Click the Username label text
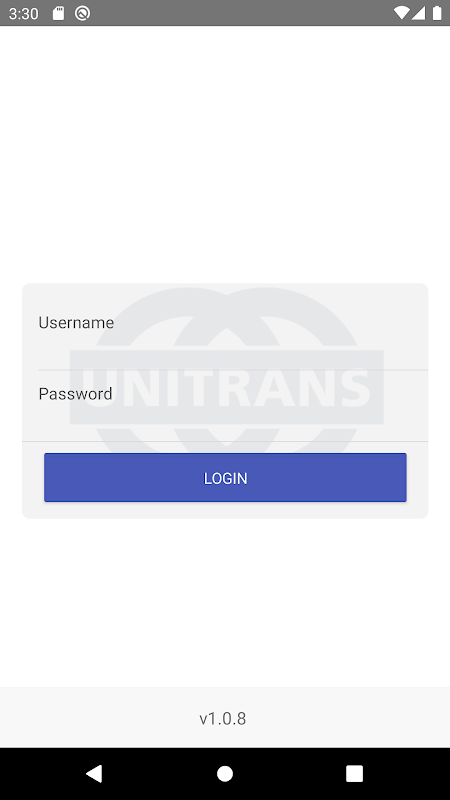450x800 pixels. click(76, 322)
